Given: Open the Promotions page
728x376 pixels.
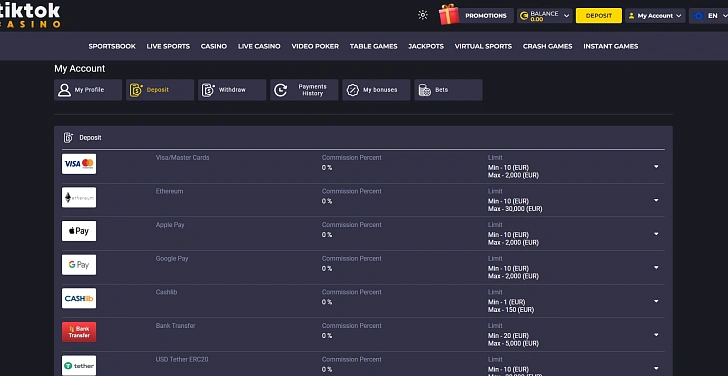Looking at the screenshot, I should pos(486,15).
